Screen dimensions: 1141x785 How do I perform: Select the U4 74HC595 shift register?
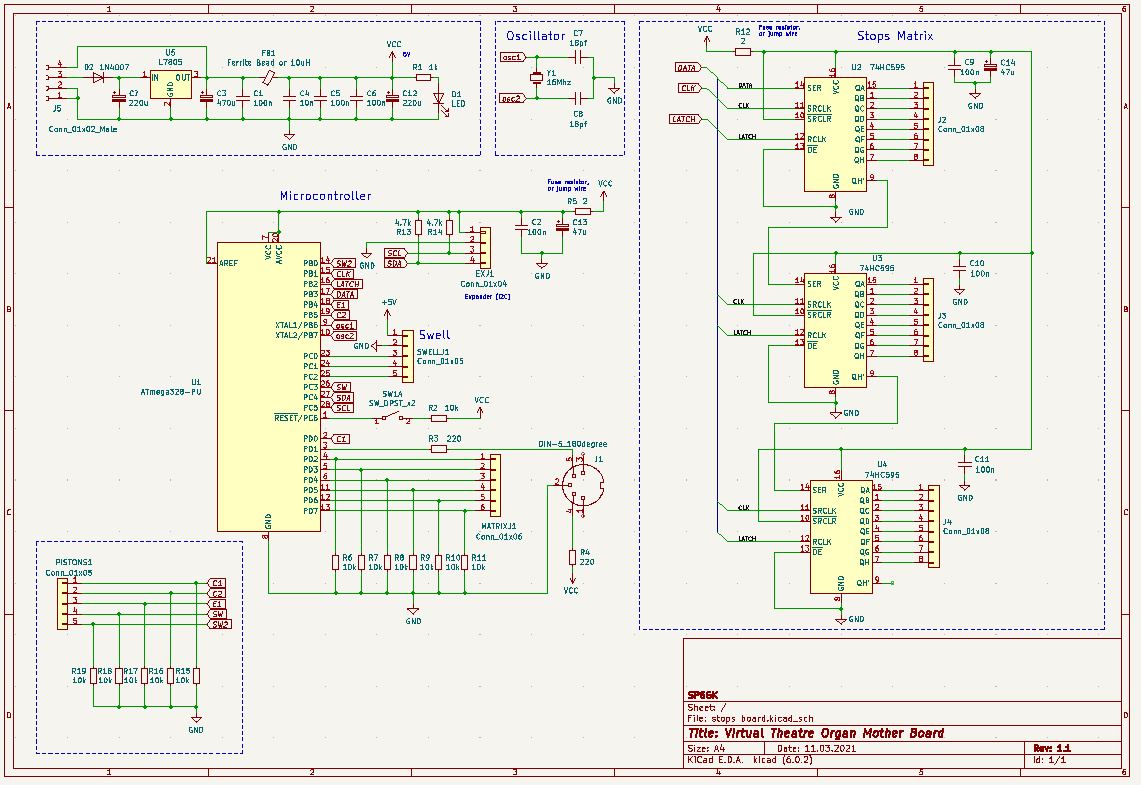pyautogui.click(x=840, y=536)
